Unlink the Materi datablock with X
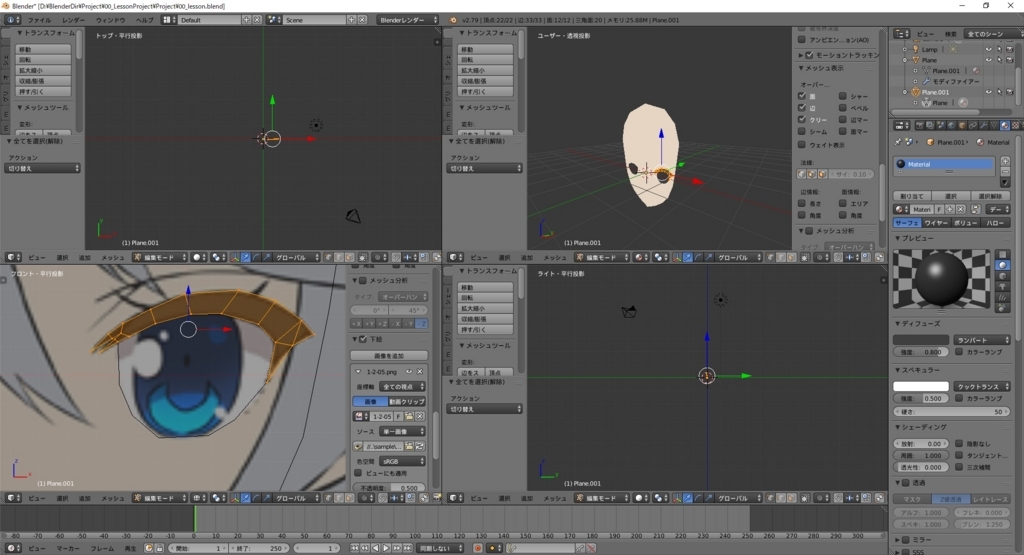The width and height of the screenshot is (1024, 555). click(x=961, y=209)
